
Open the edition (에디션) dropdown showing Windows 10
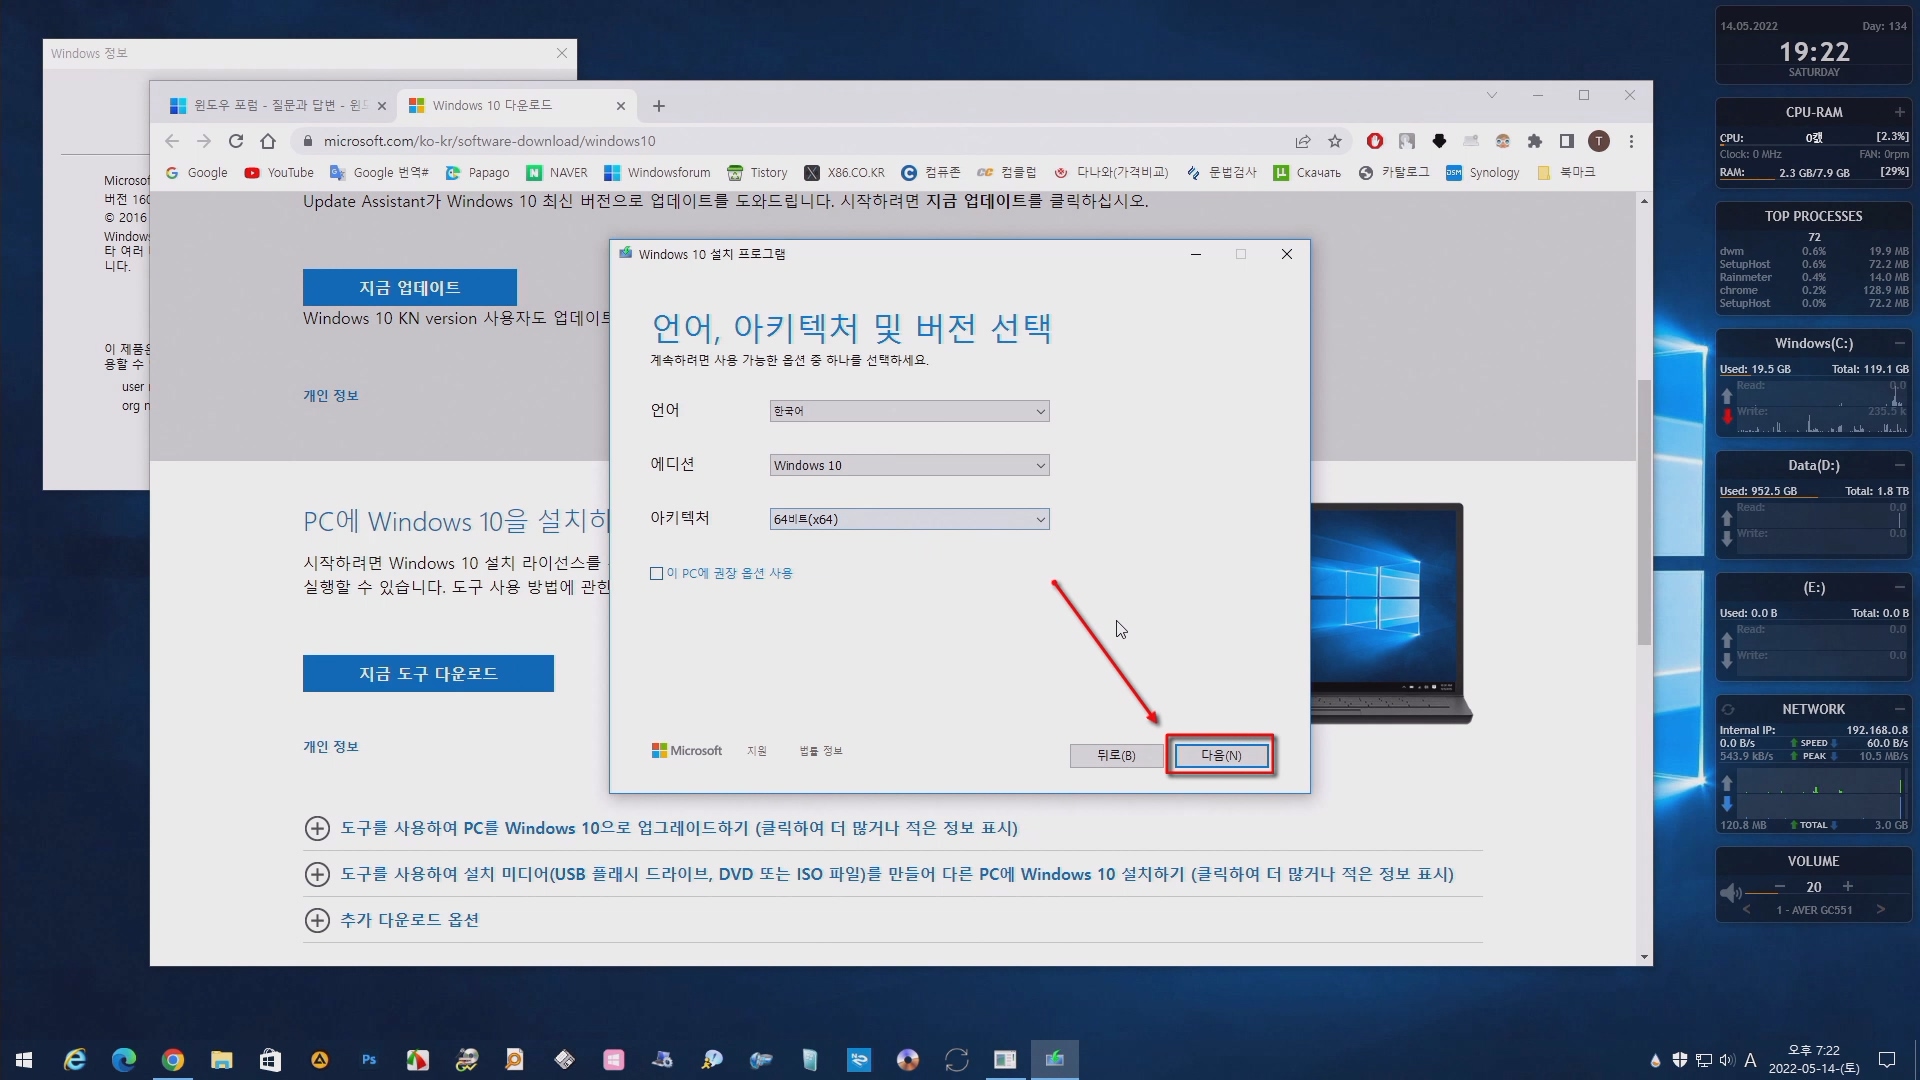pyautogui.click(x=909, y=465)
